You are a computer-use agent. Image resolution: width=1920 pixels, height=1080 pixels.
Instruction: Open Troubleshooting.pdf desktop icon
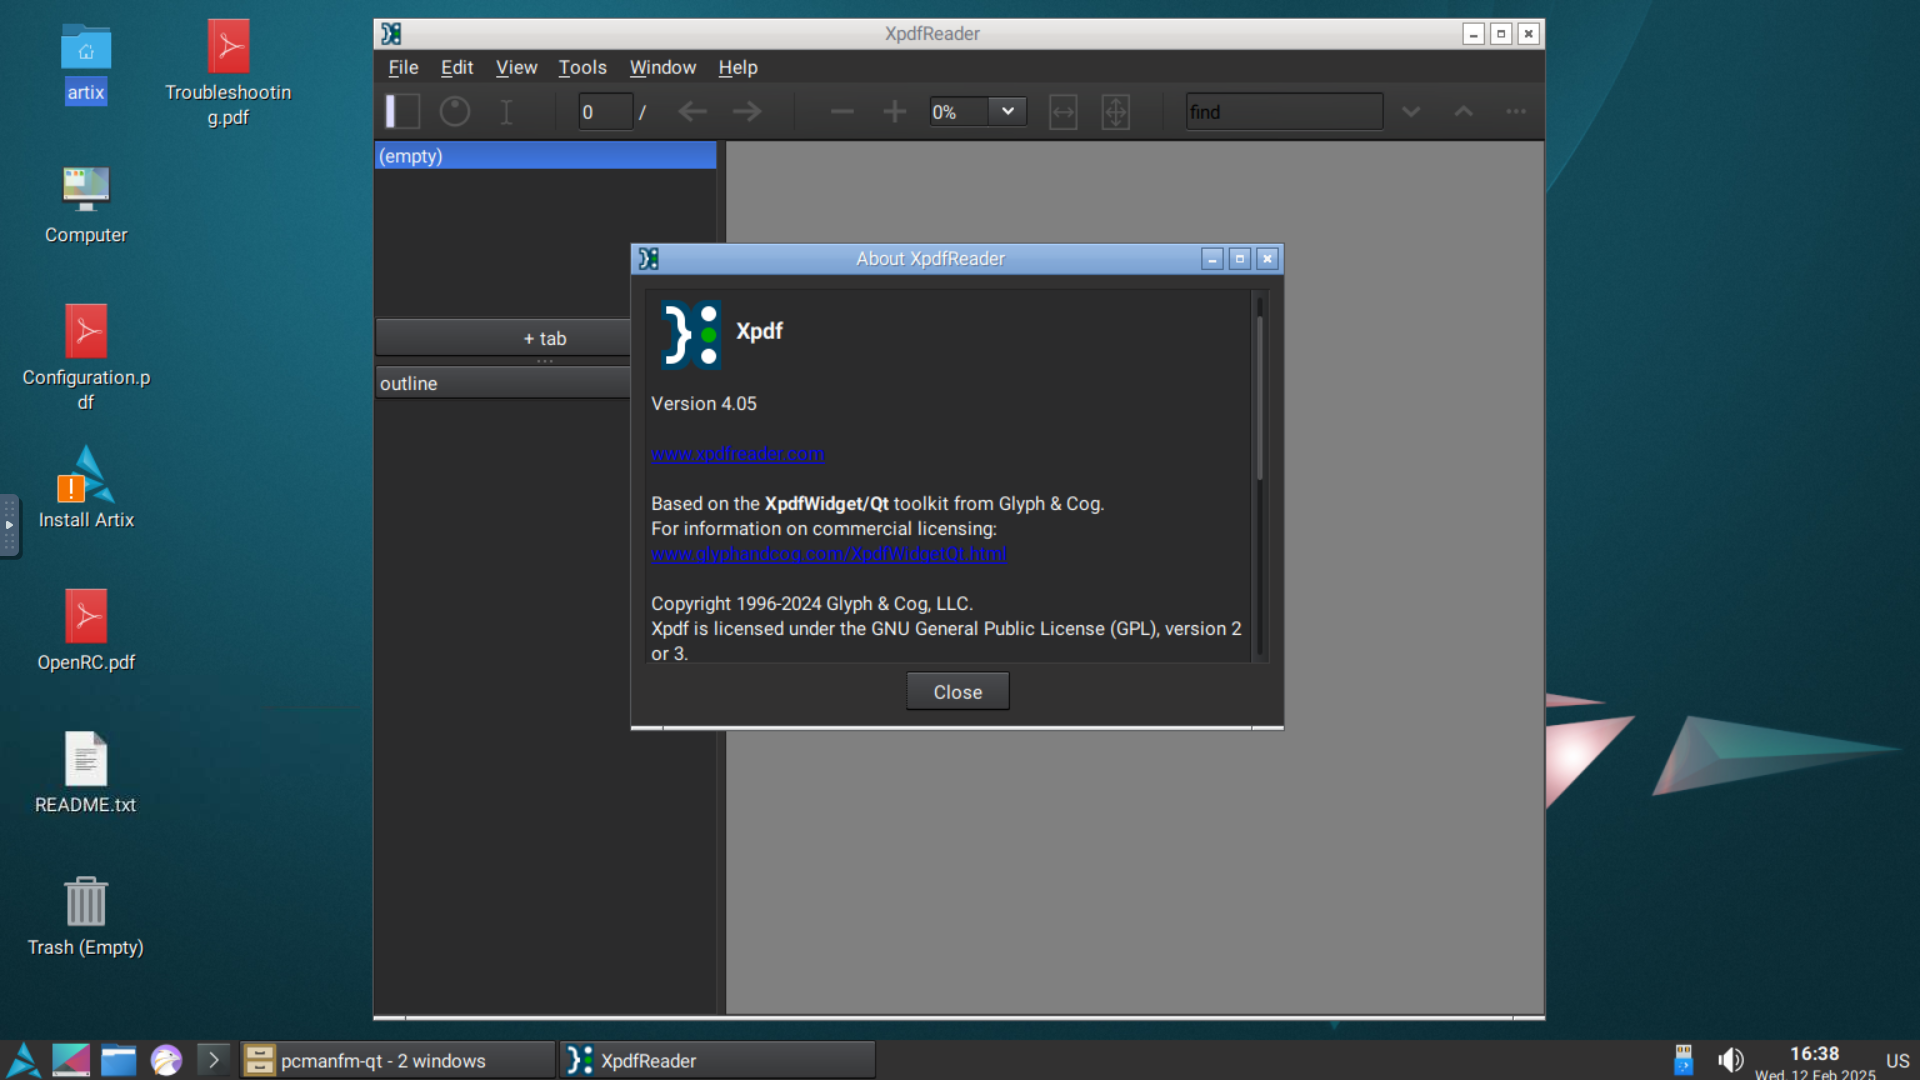pyautogui.click(x=228, y=72)
